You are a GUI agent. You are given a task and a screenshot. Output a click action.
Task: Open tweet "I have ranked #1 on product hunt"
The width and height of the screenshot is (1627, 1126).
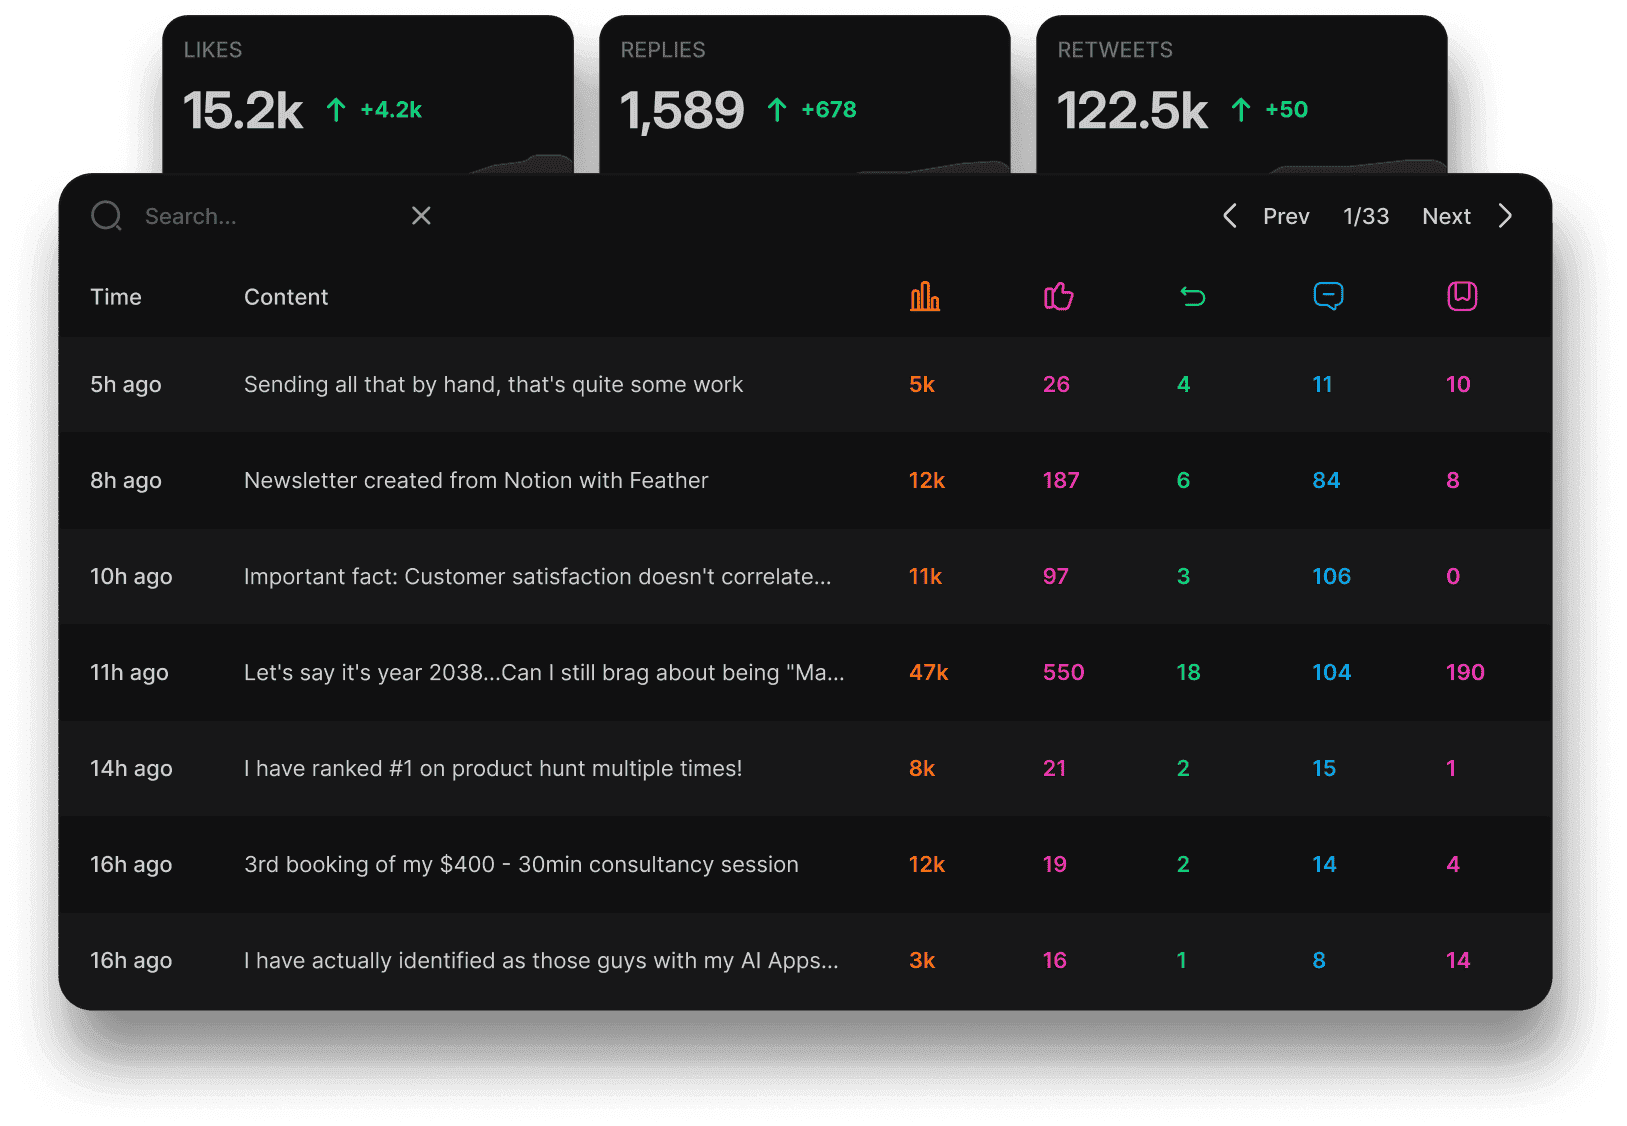493,769
